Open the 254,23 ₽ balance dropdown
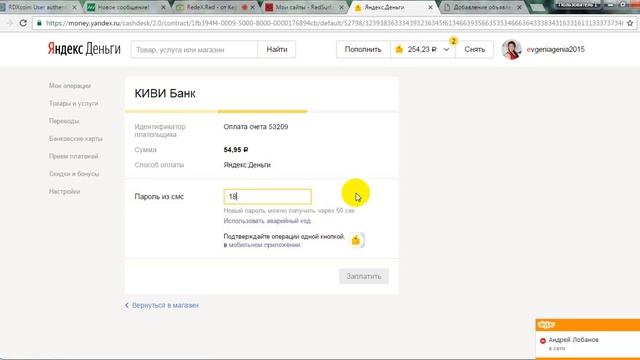 423,49
